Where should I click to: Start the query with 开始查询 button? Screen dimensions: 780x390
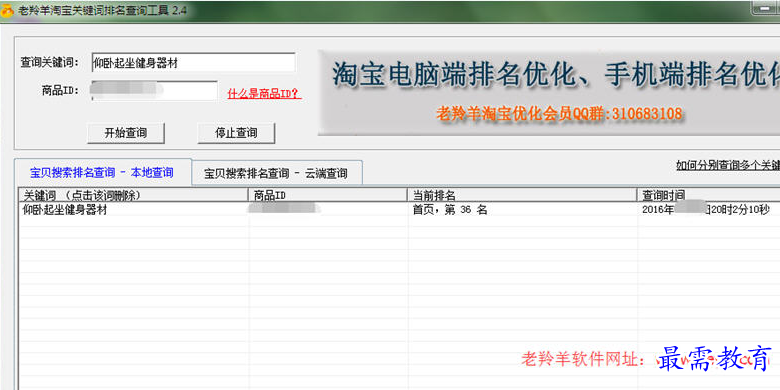(x=126, y=133)
